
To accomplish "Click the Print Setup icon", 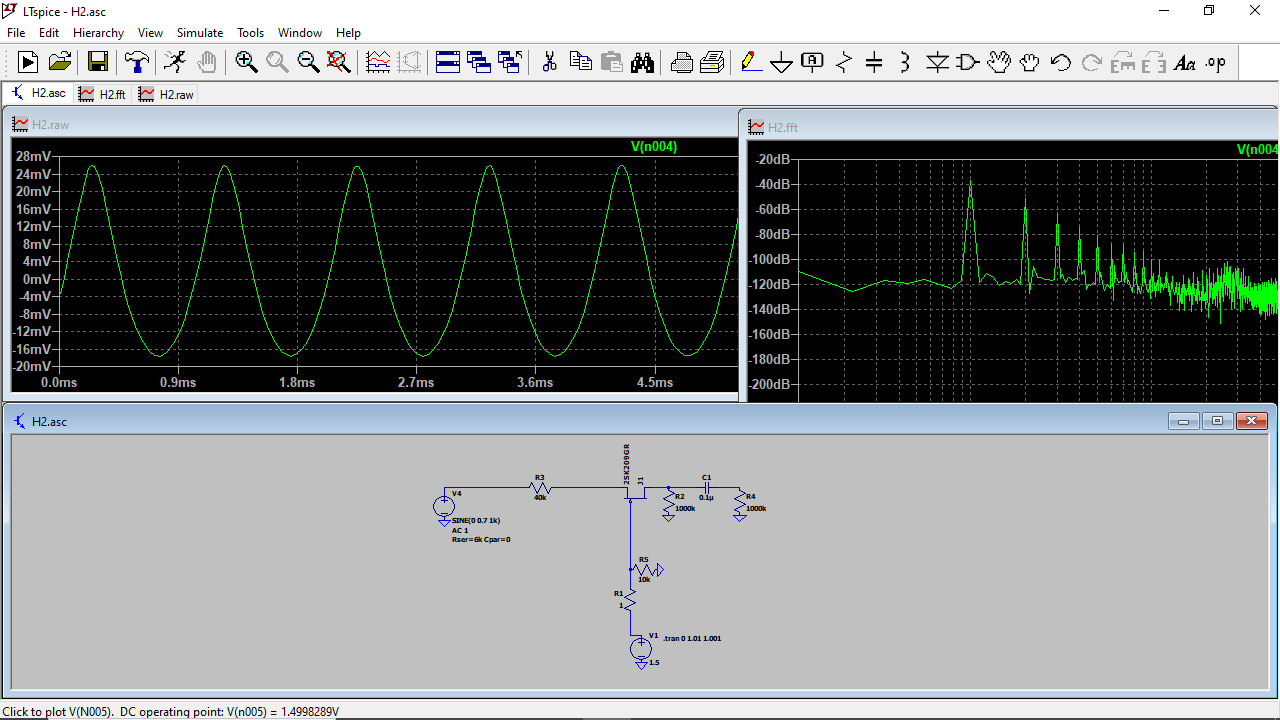I will [x=712, y=62].
